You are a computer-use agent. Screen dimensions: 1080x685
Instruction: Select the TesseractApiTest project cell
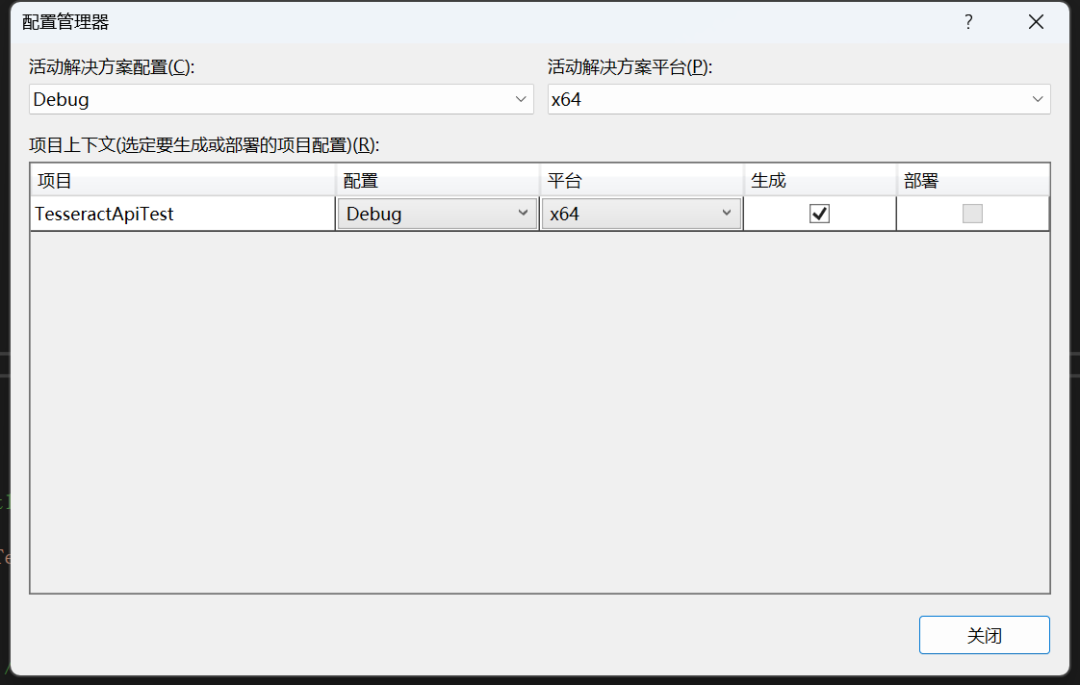[183, 214]
